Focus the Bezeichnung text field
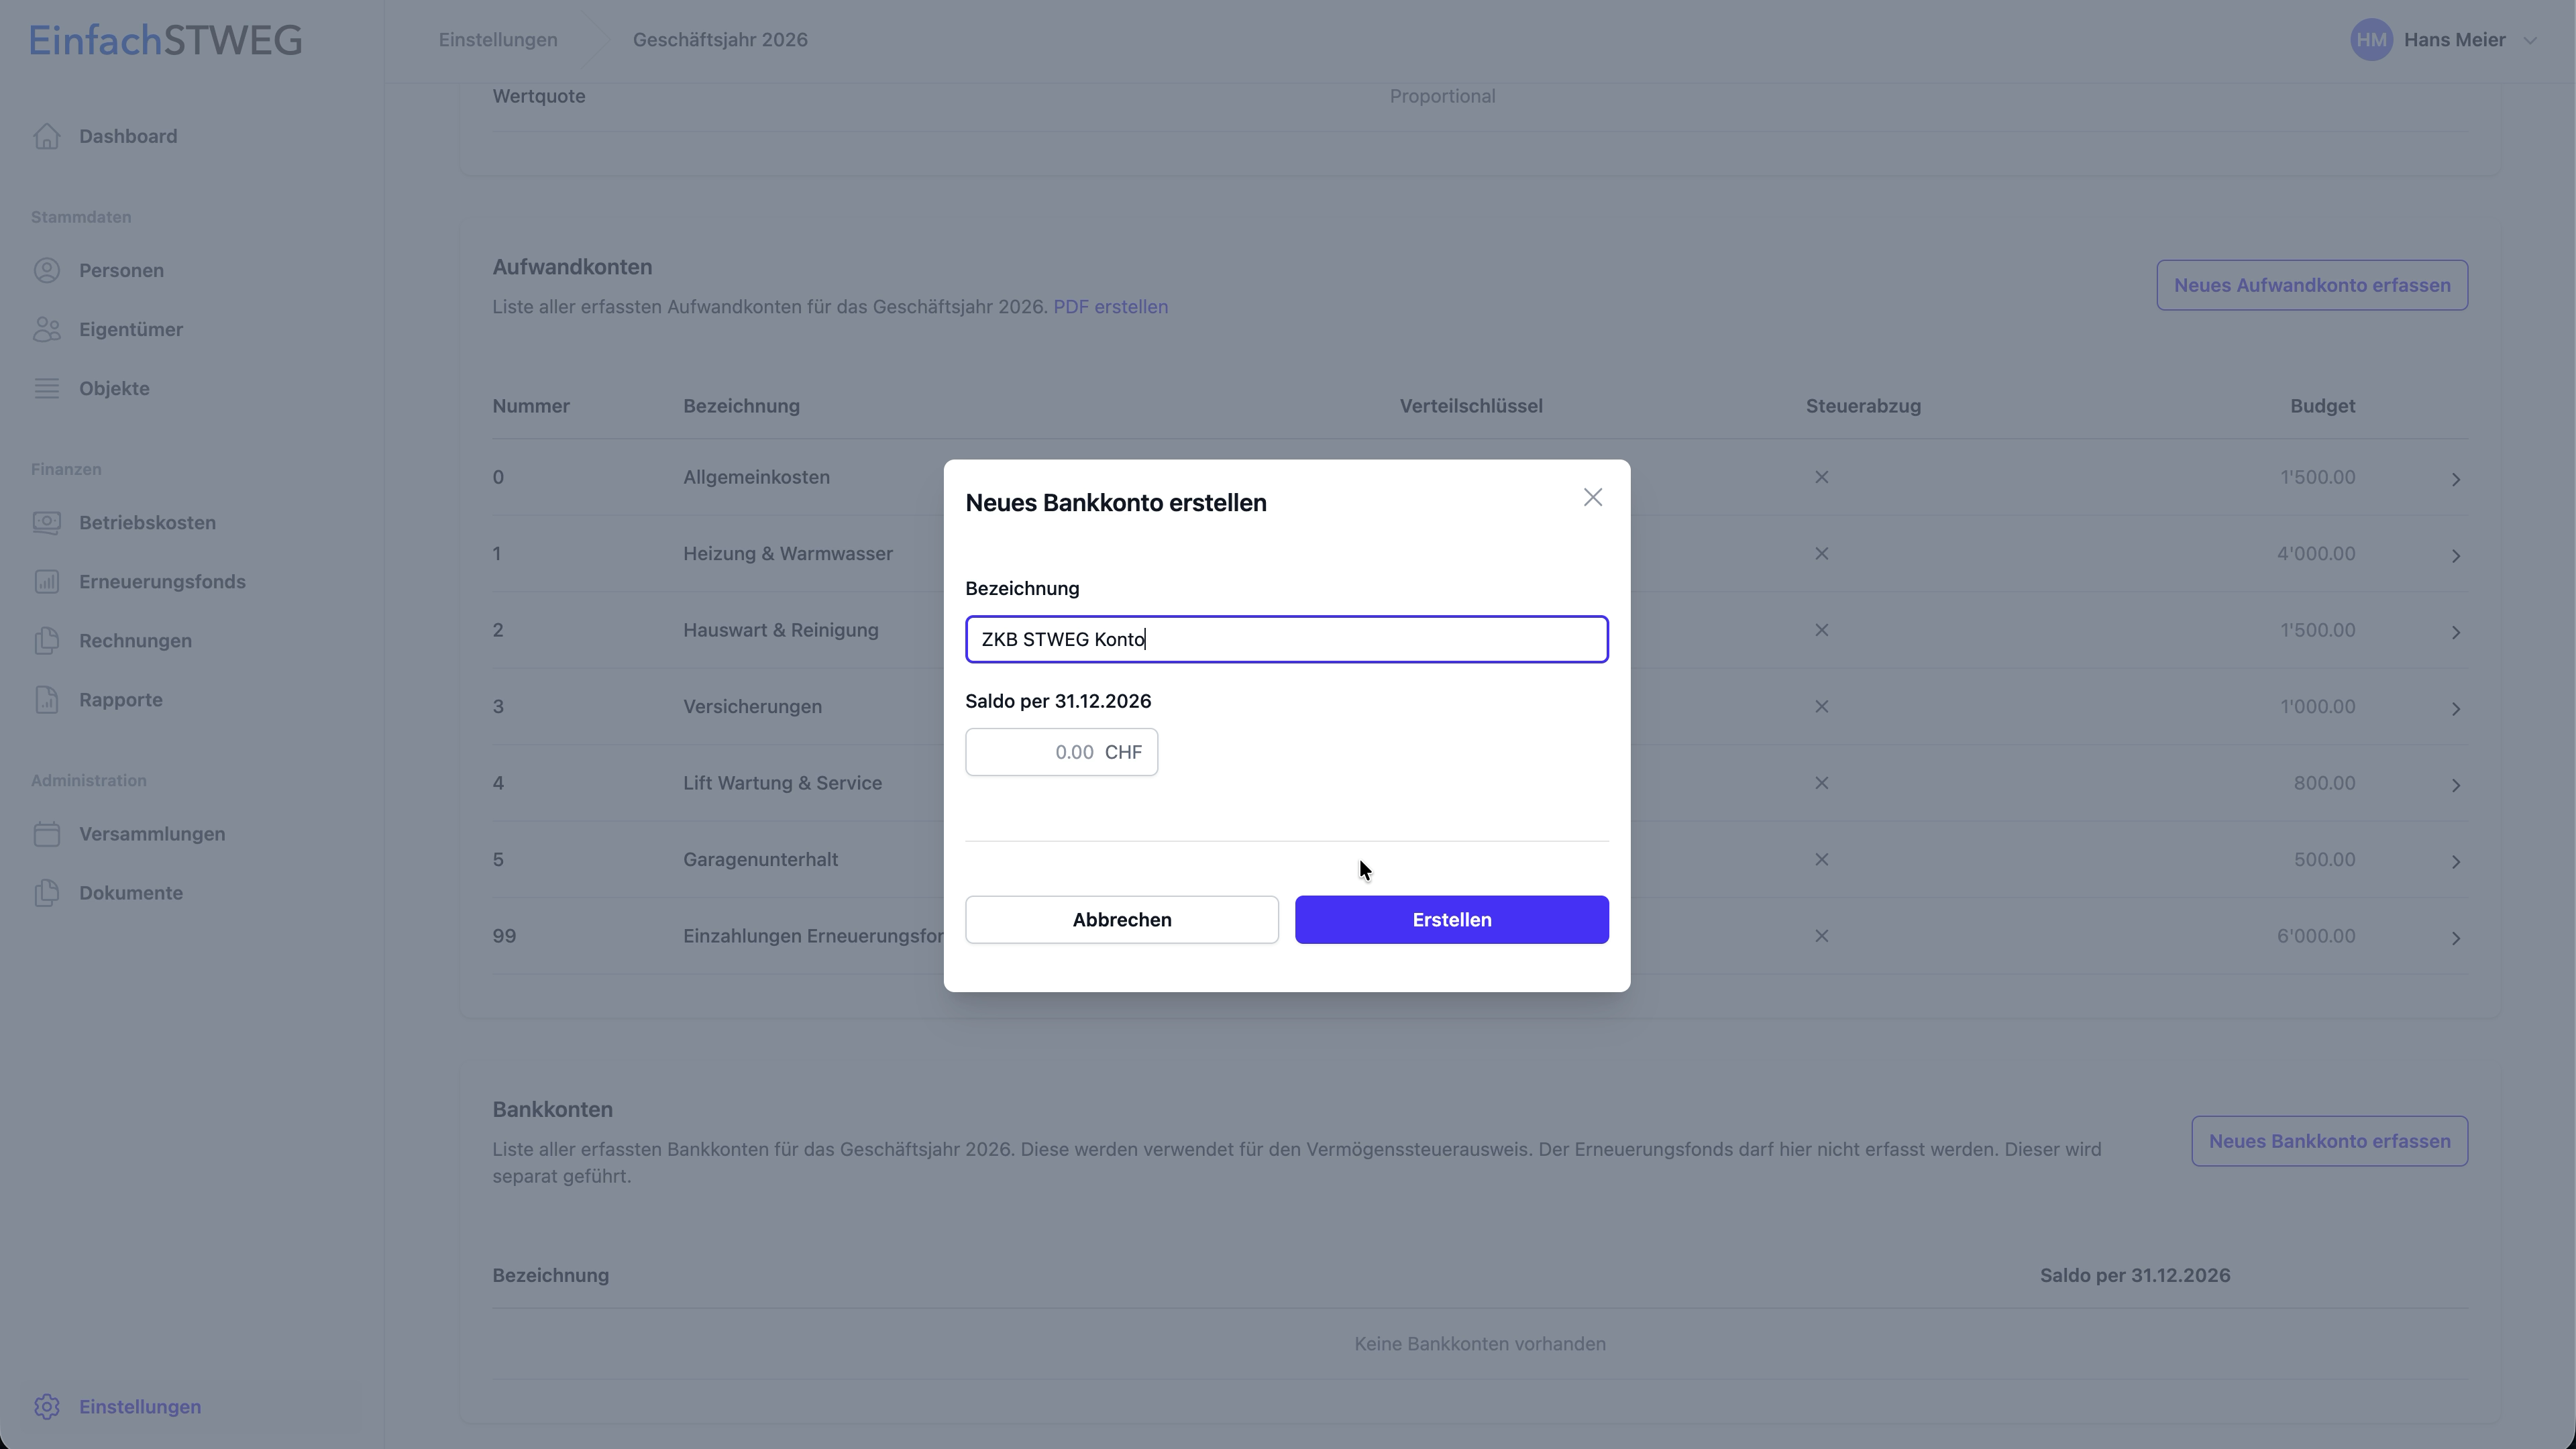Screen dimensions: 2576x1449 pyautogui.click(x=1286, y=639)
